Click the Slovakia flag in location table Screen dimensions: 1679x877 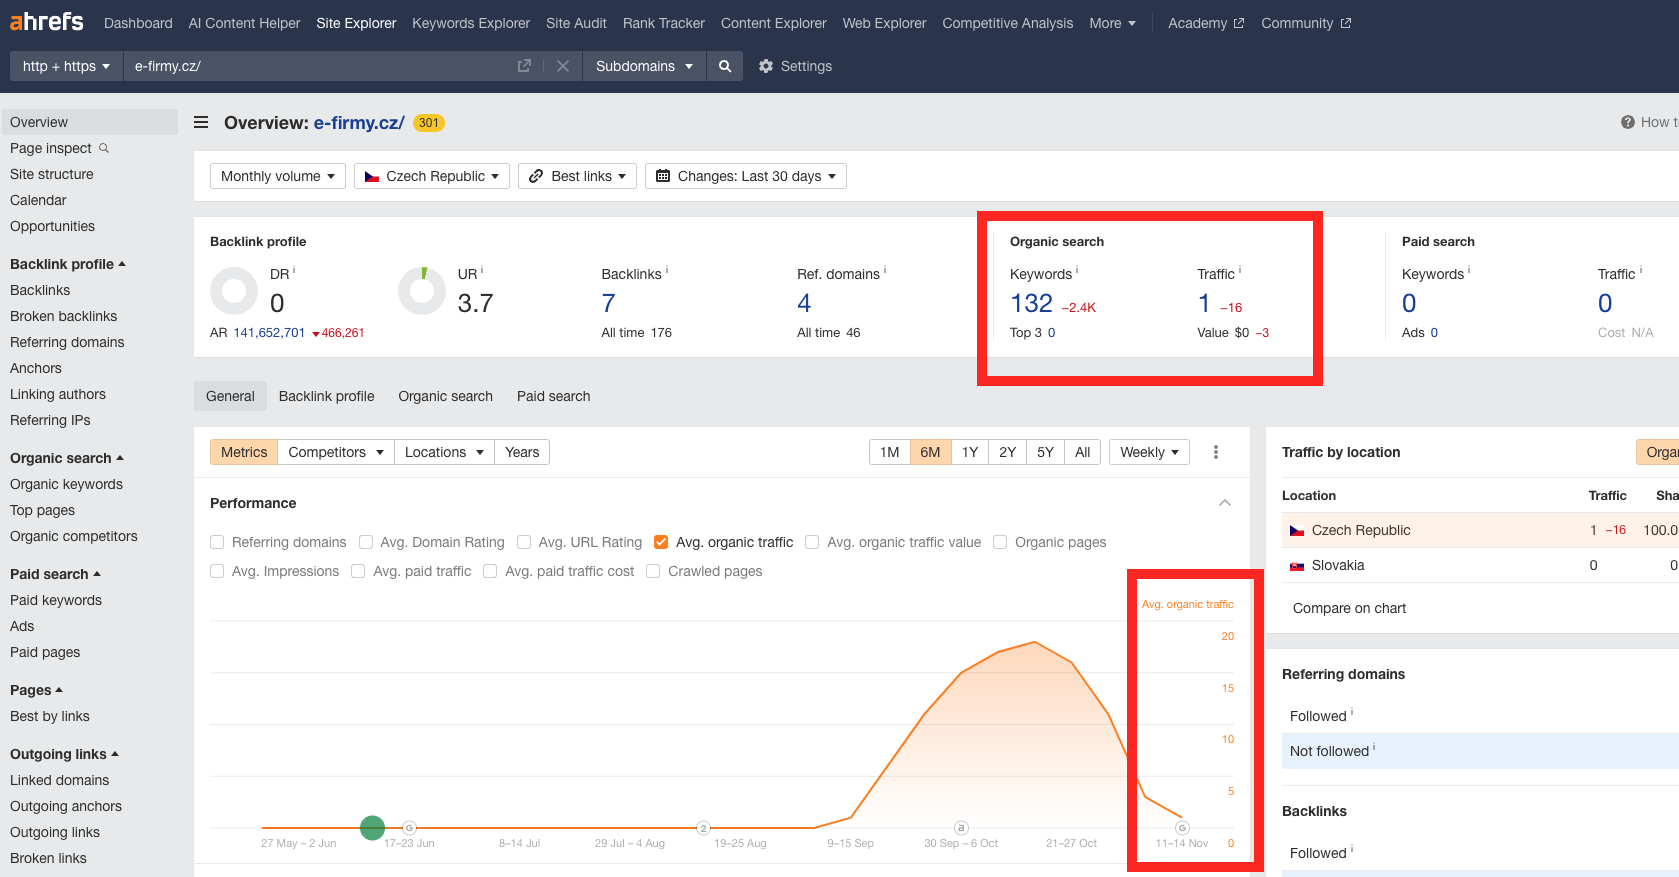tap(1297, 566)
